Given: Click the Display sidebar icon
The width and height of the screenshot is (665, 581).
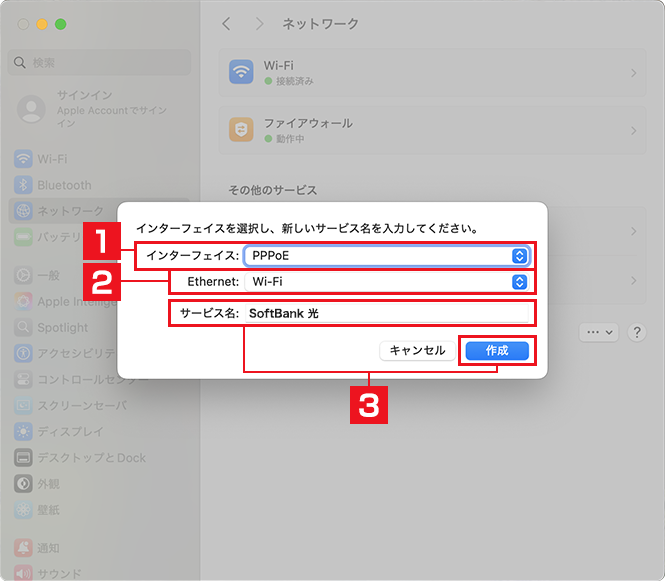Looking at the screenshot, I should coord(23,432).
